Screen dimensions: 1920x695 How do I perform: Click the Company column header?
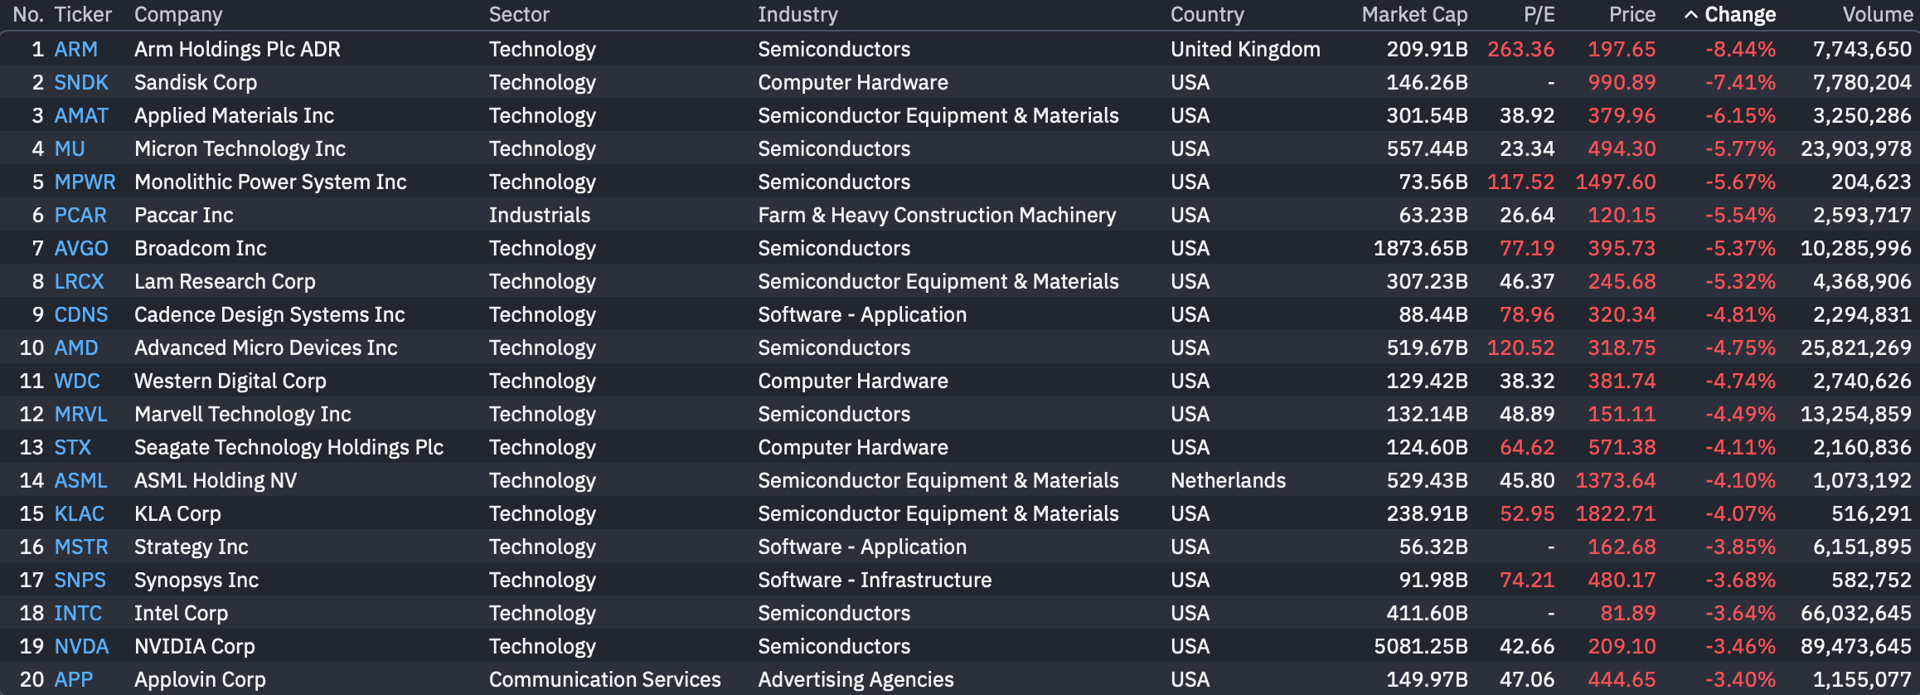pyautogui.click(x=178, y=15)
